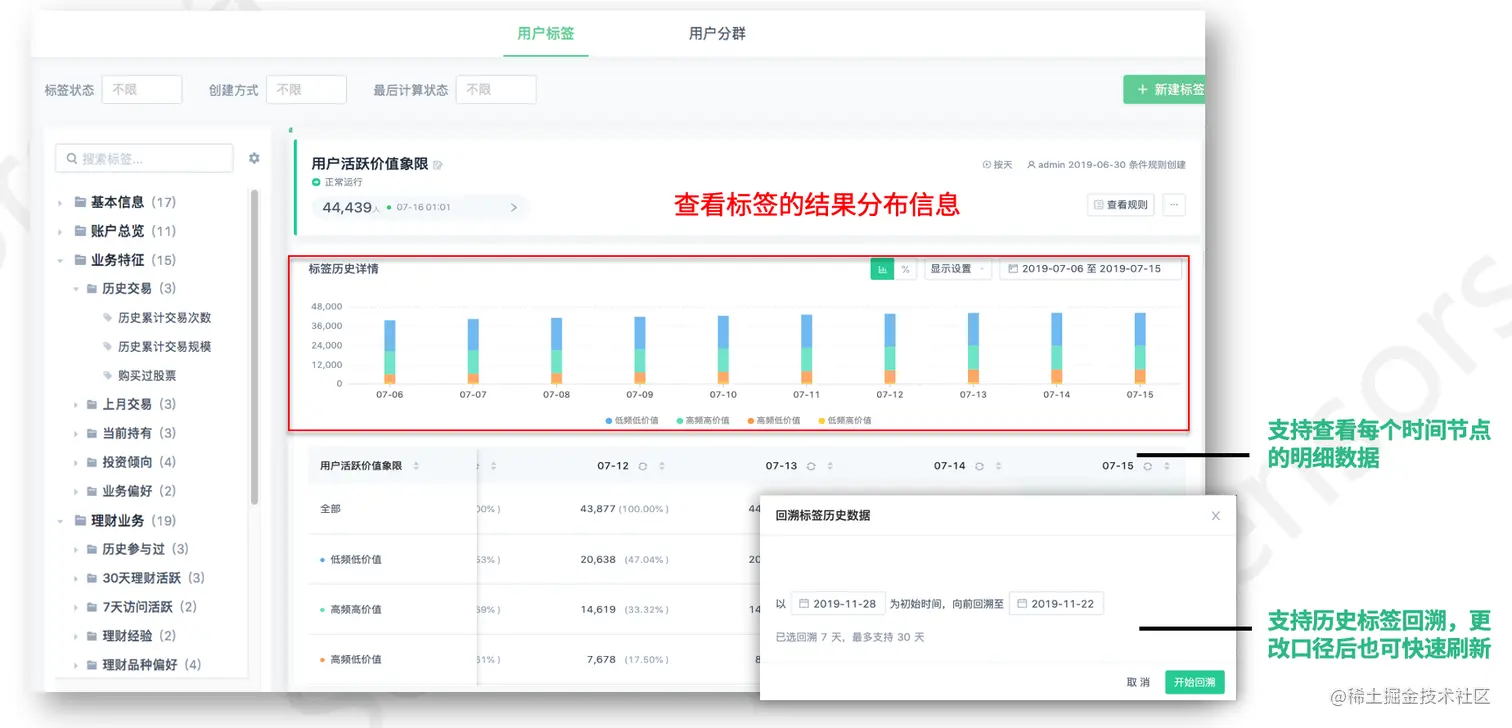Click the 理财业务 folder icon
This screenshot has width=1512, height=728.
(80, 521)
